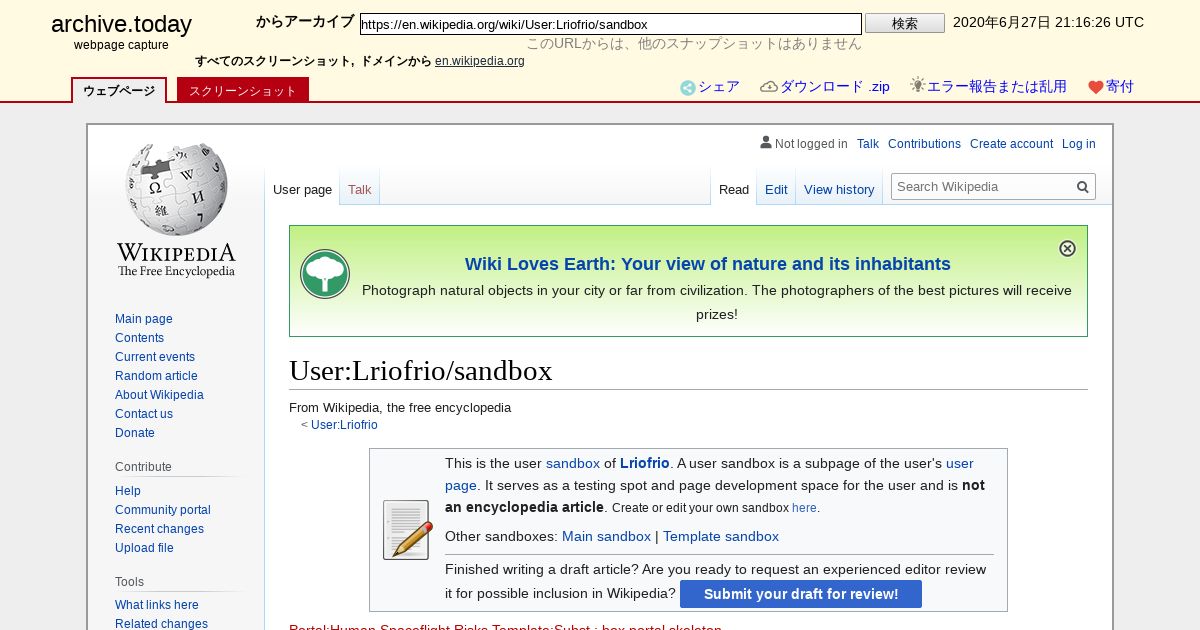Viewport: 1200px width, 630px height.
Task: Switch to the ウェブページ tab
Action: tap(119, 90)
